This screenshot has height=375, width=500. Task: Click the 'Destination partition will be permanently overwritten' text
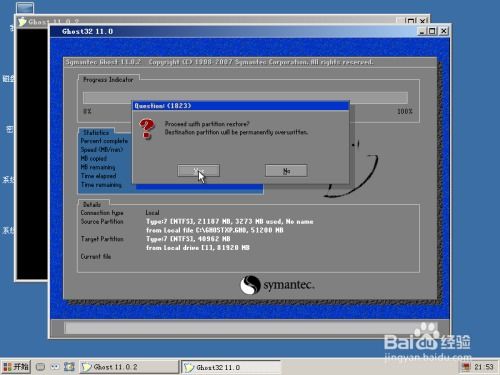click(236, 132)
